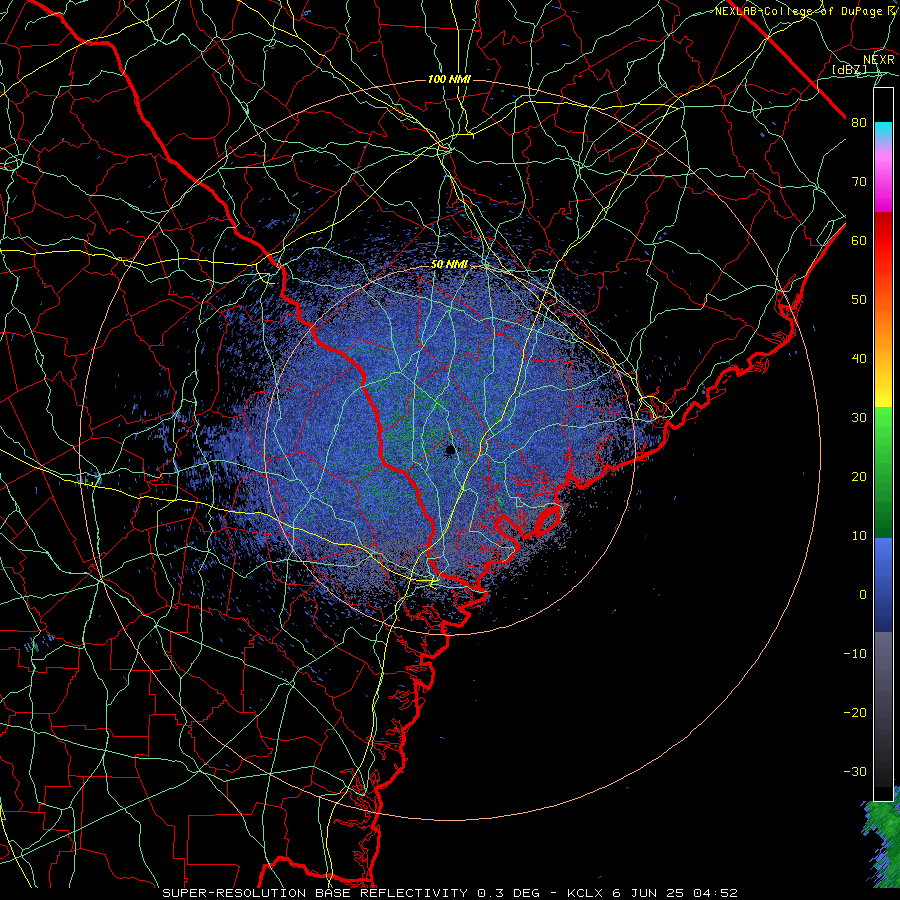Click the -20 value on the dBZ scale
Image resolution: width=900 pixels, height=900 pixels.
(x=855, y=712)
